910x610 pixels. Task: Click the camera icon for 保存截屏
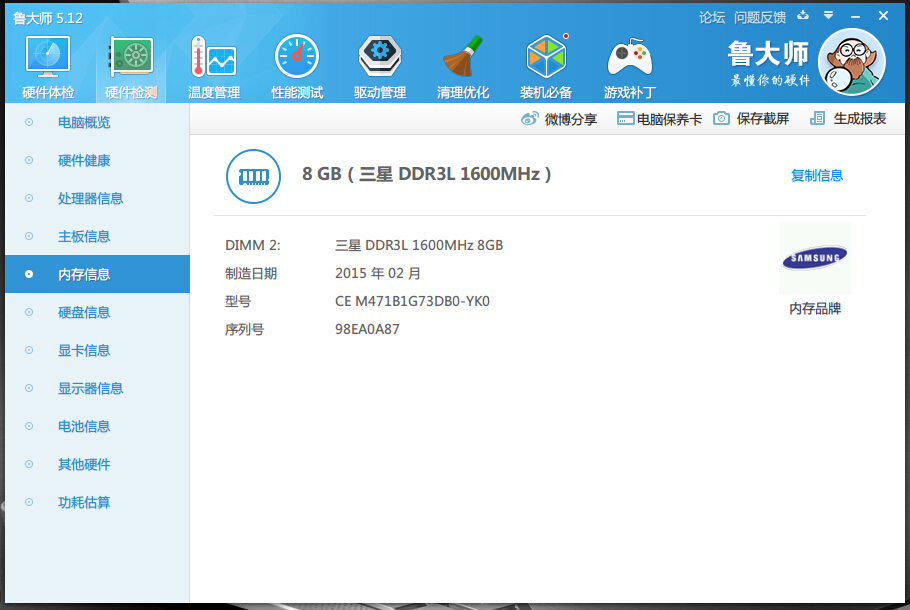pos(721,118)
